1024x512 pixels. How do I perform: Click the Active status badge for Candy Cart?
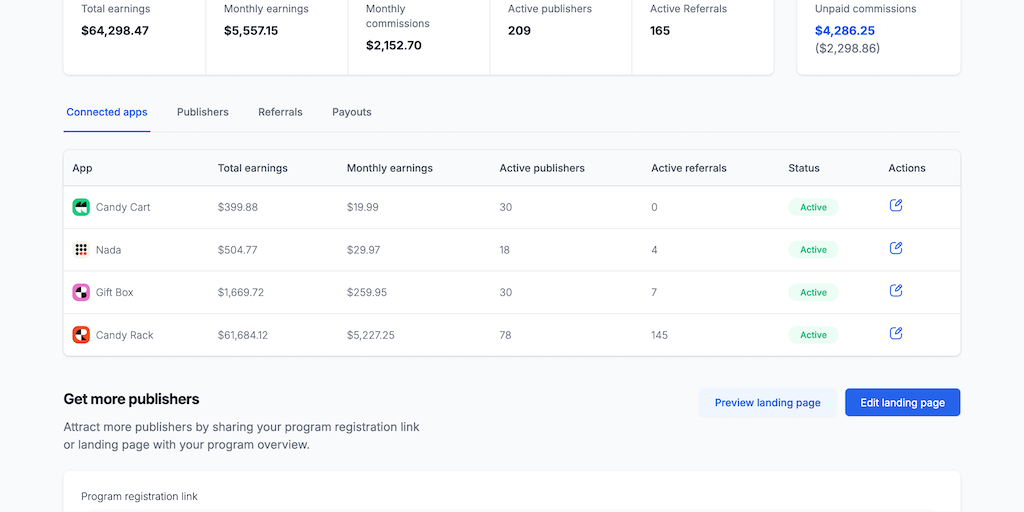[813, 207]
